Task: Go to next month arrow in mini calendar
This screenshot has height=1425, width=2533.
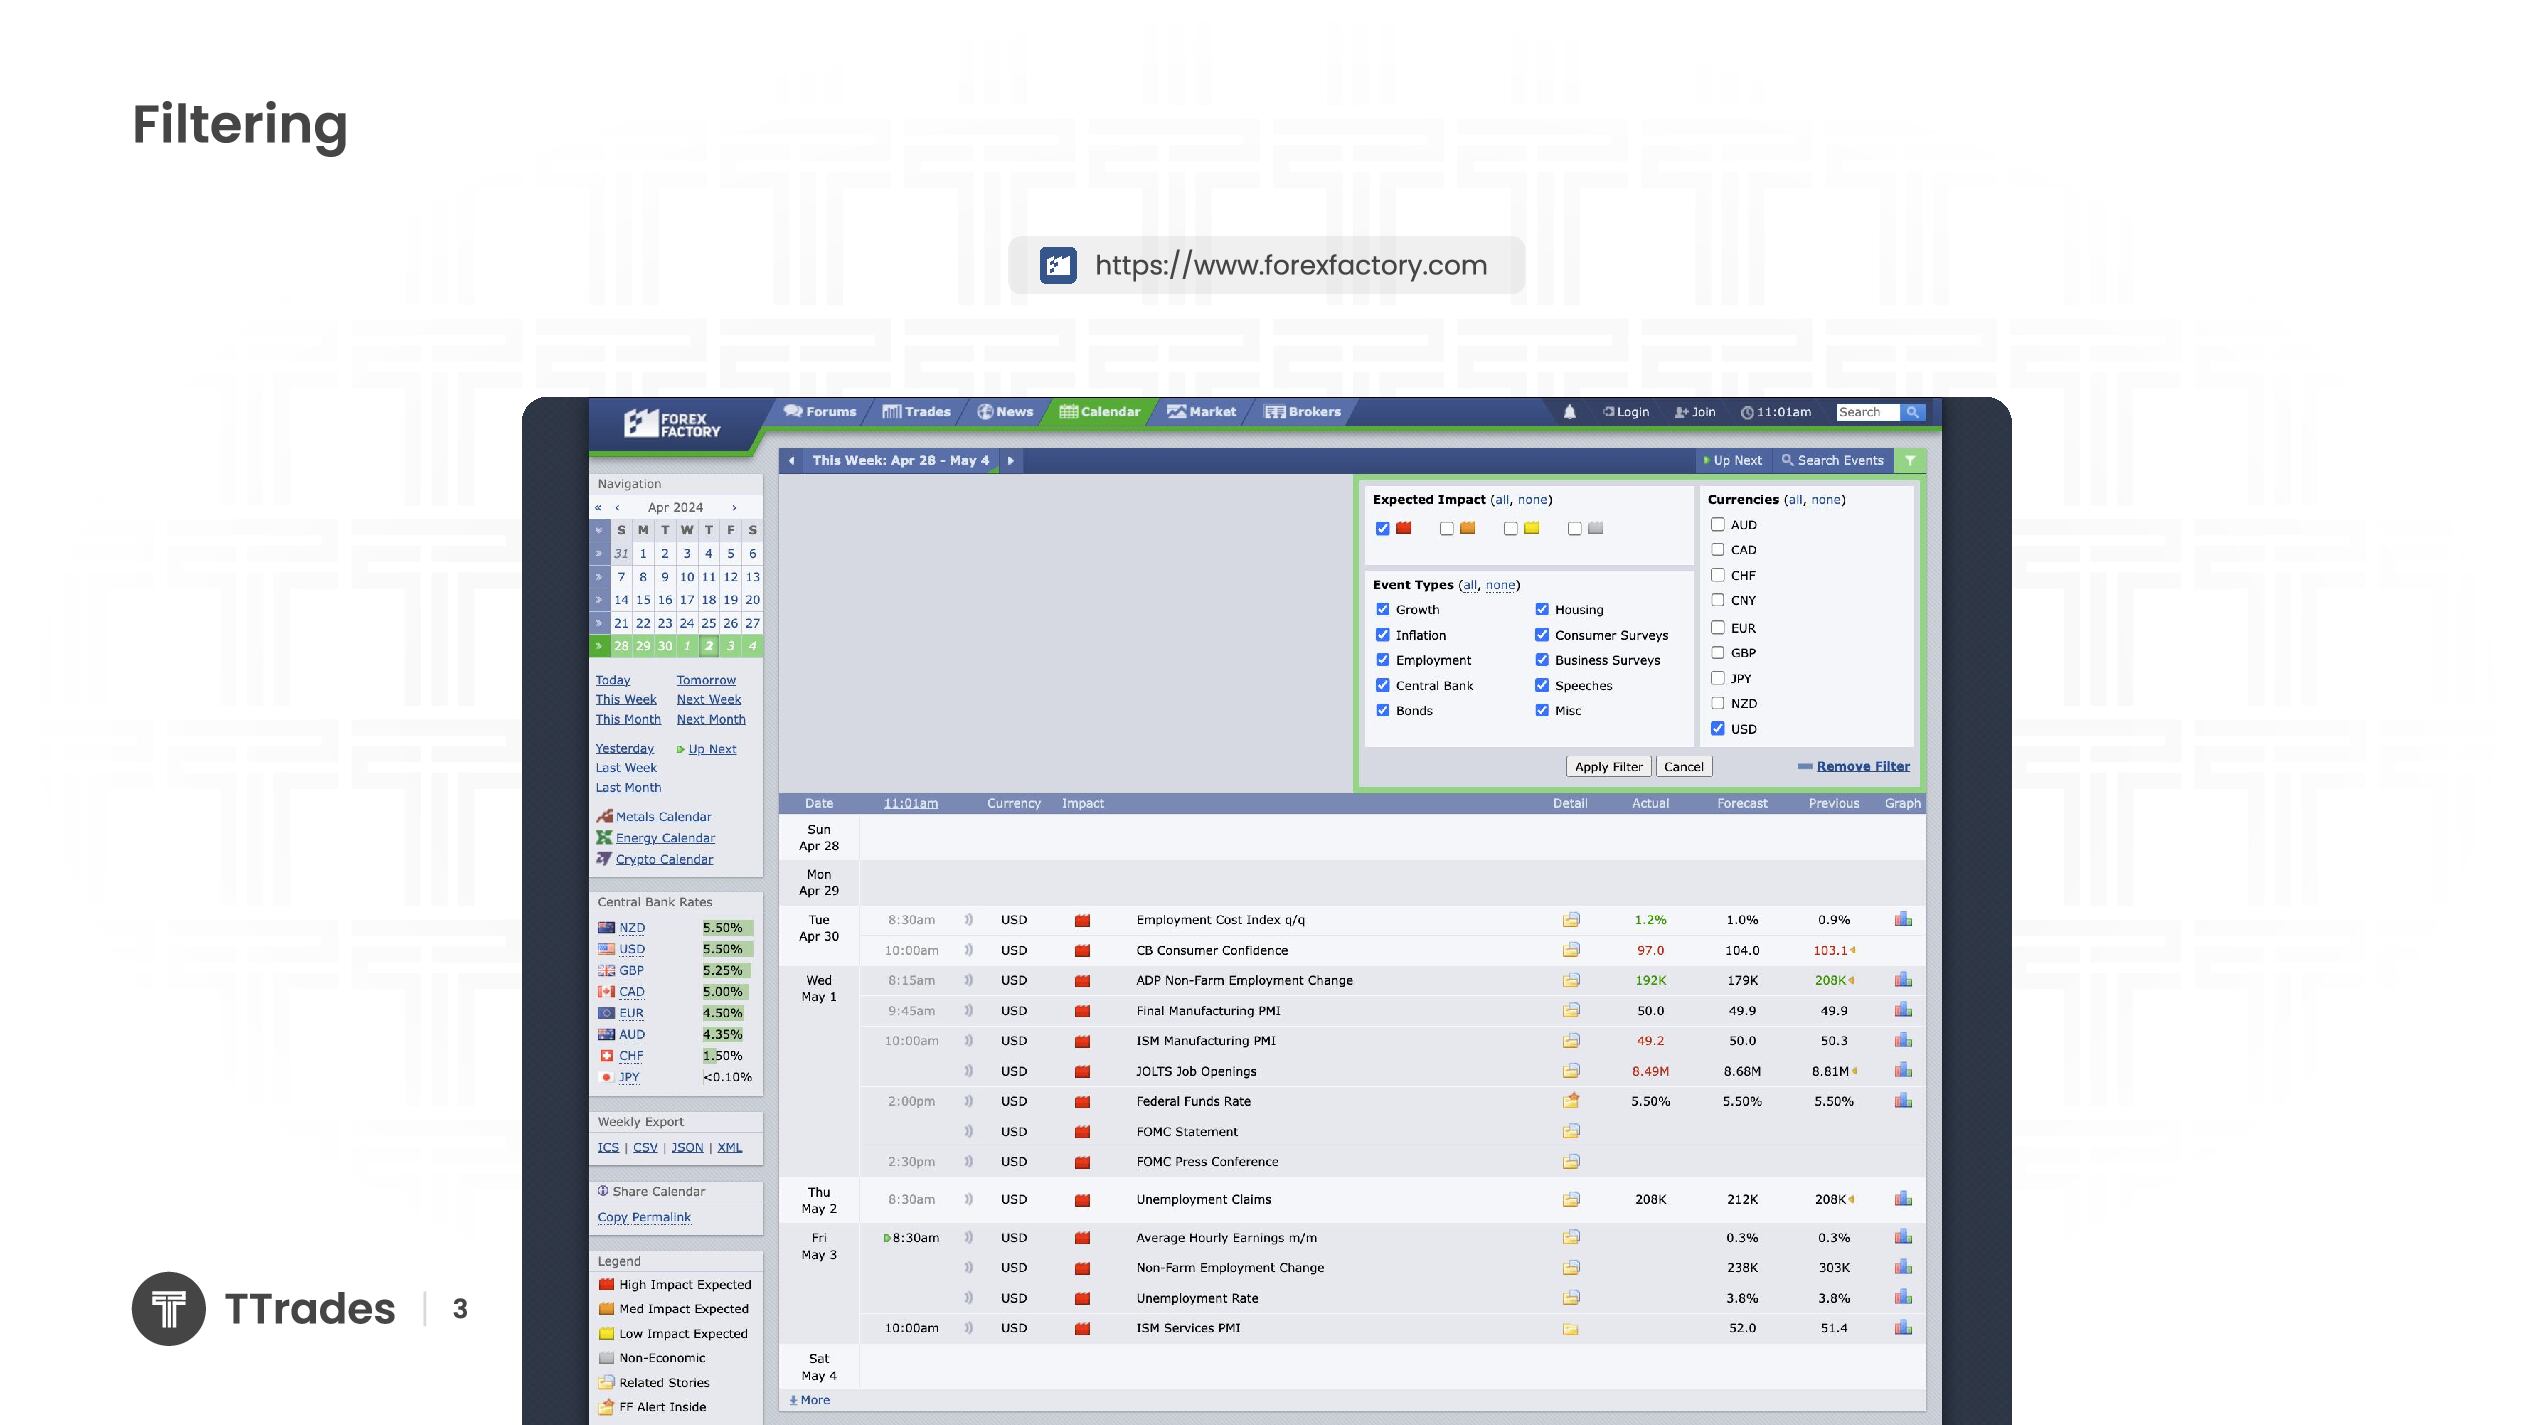Action: click(734, 508)
